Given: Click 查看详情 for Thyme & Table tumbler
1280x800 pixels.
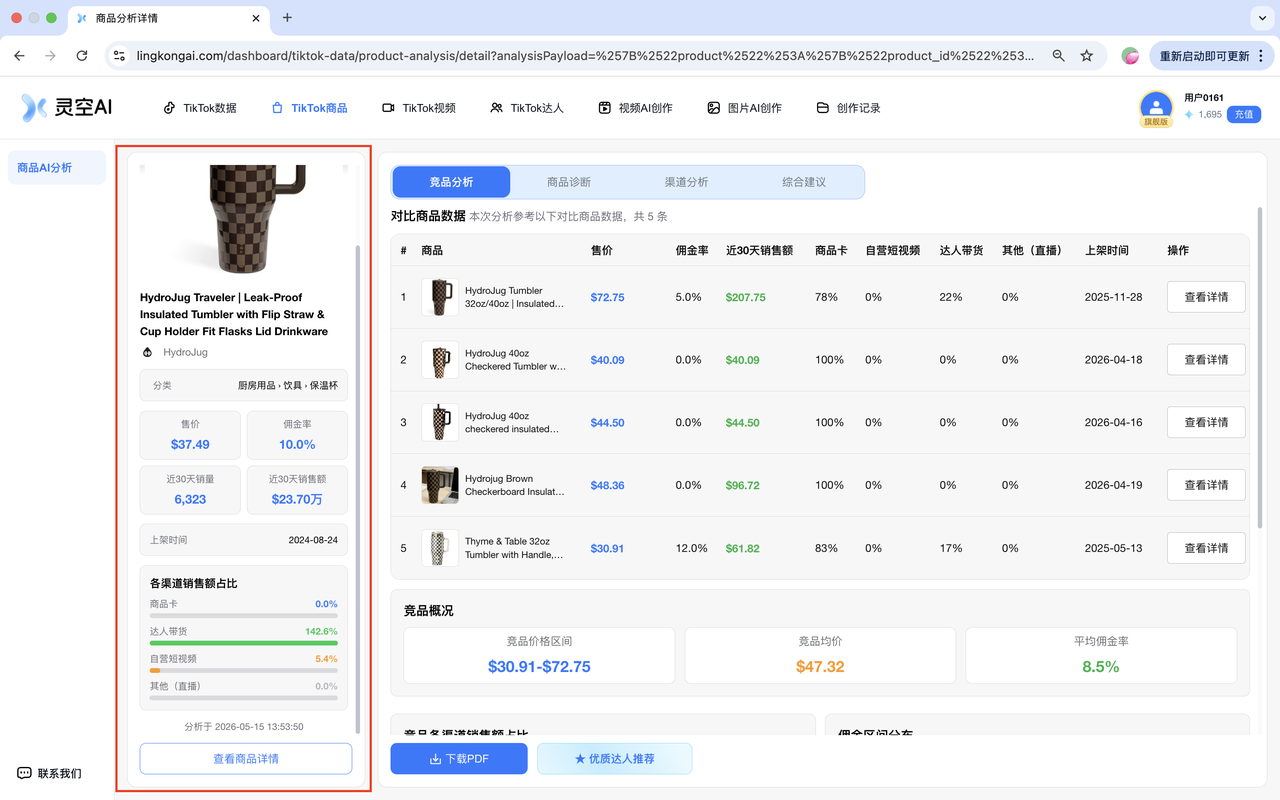Looking at the screenshot, I should tap(1206, 548).
